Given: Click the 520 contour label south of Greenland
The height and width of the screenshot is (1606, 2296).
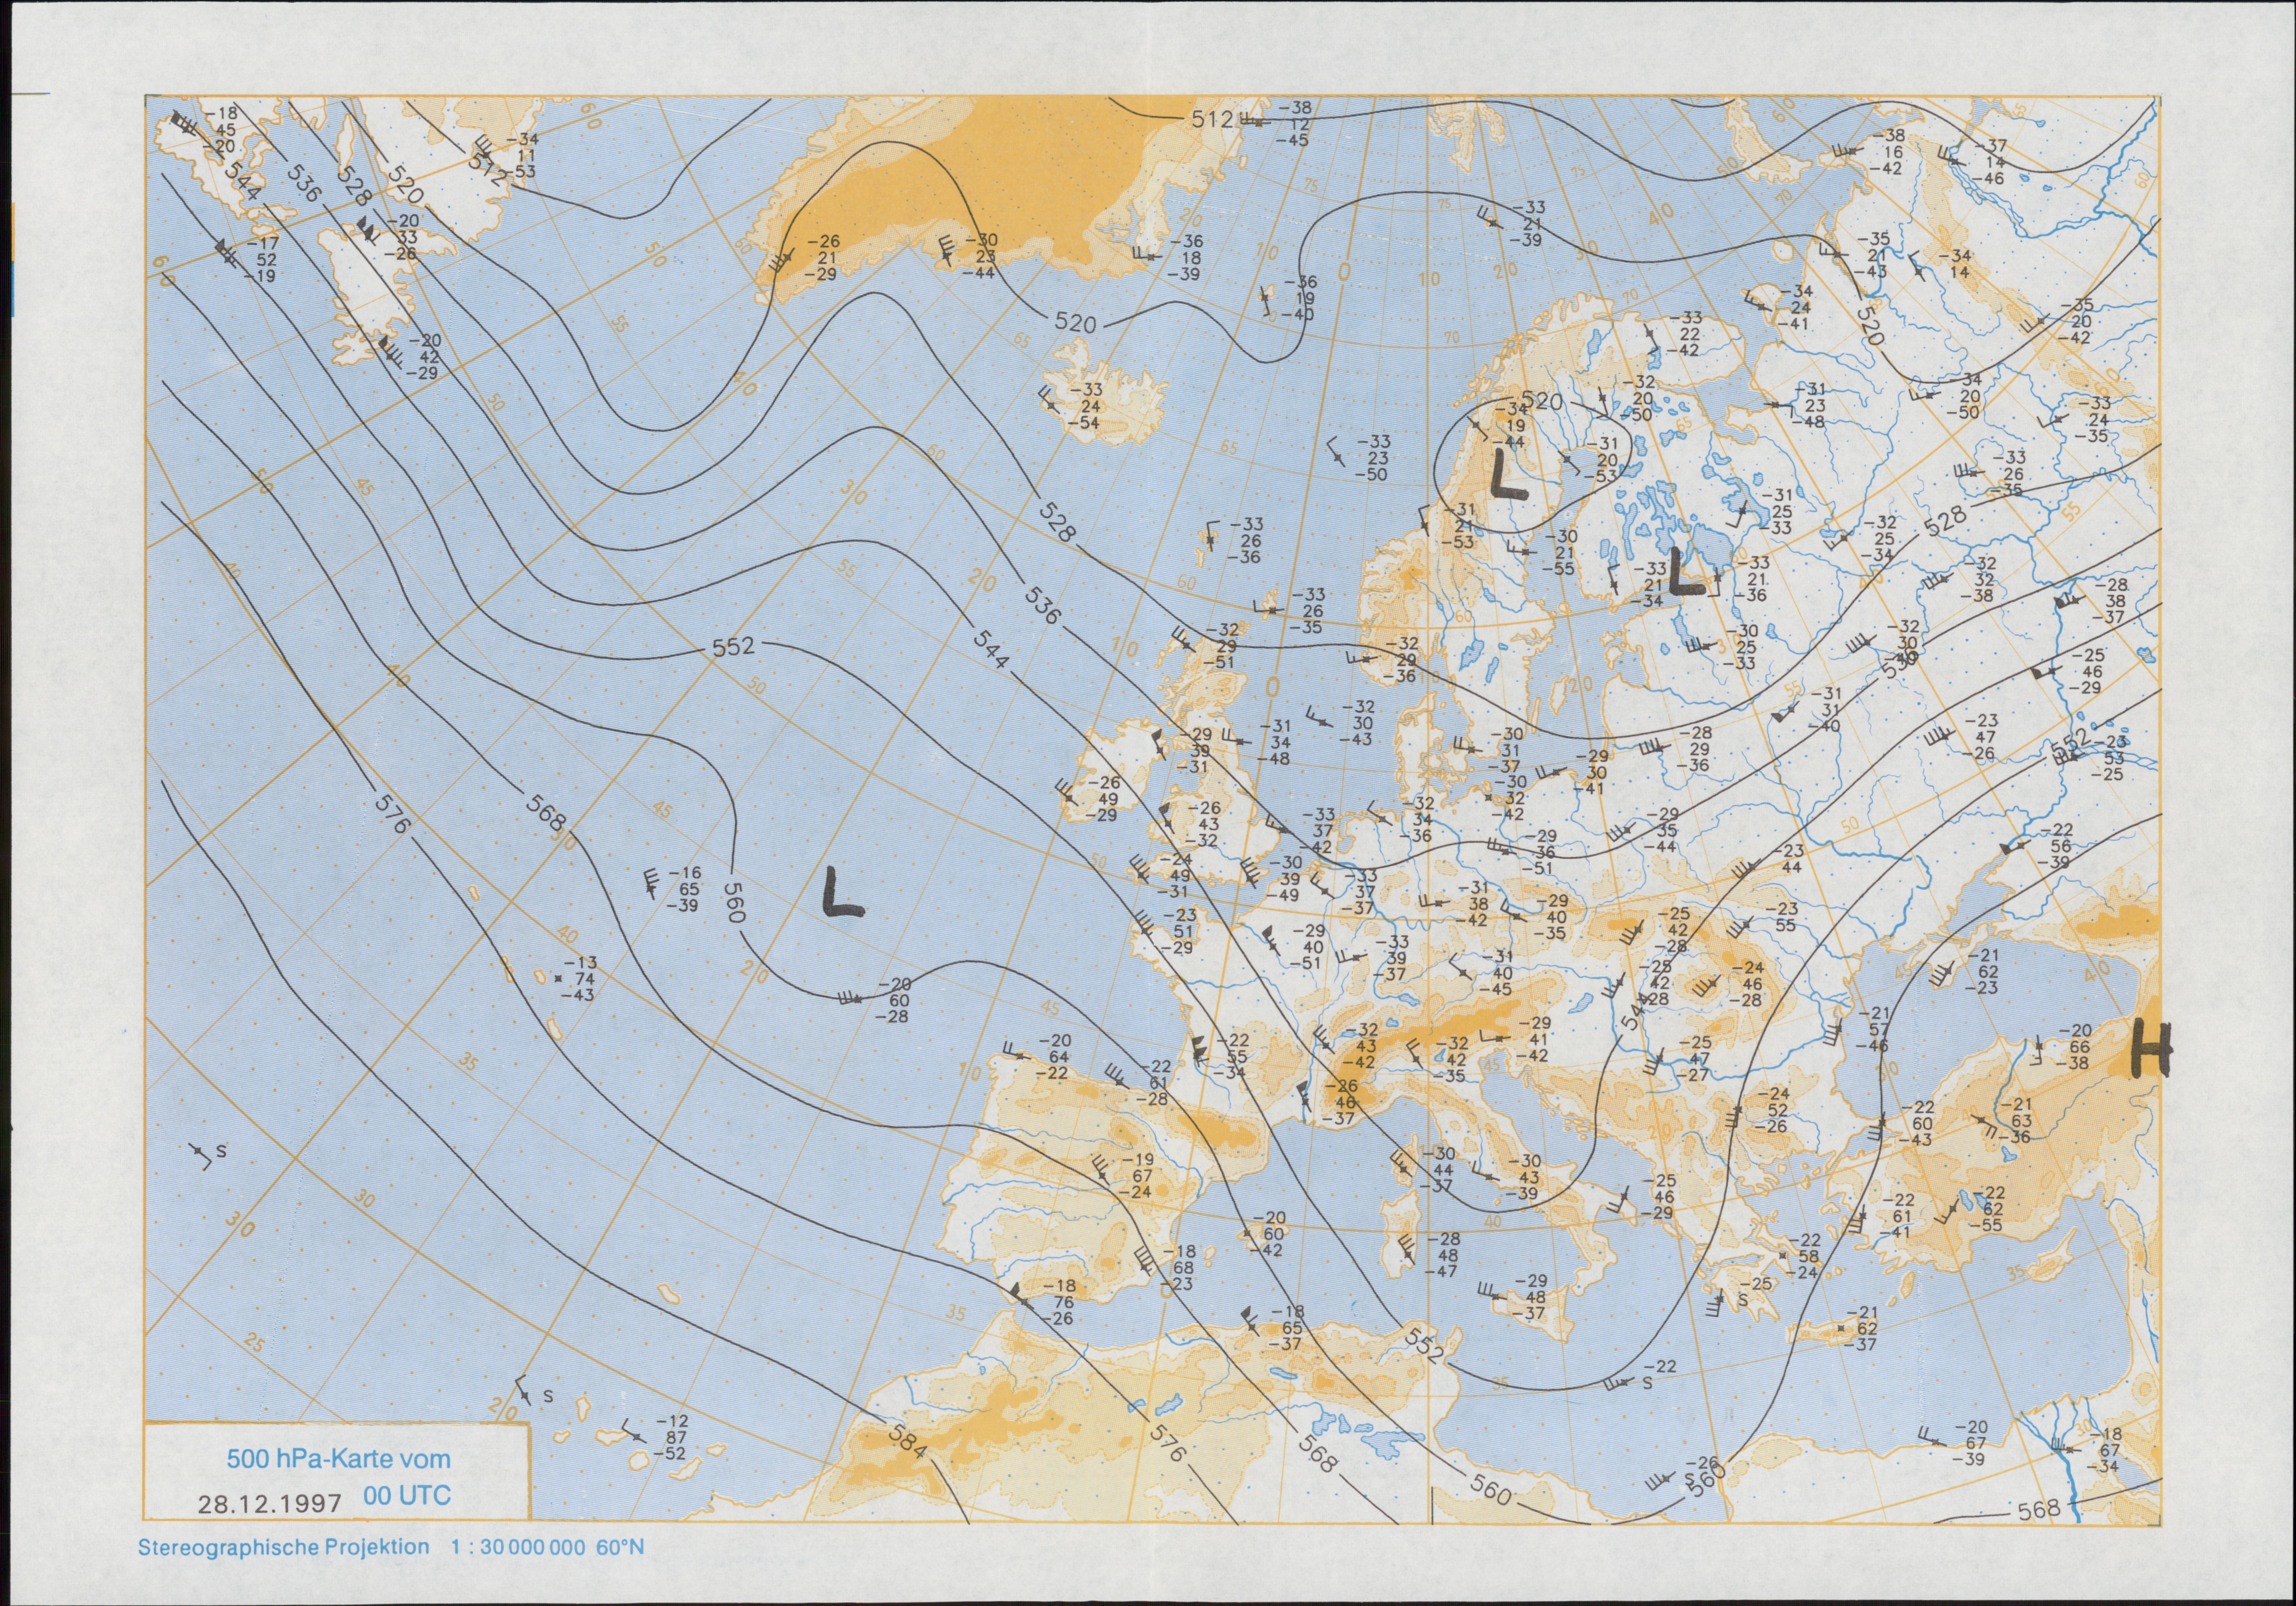Looking at the screenshot, I should coord(1074,323).
